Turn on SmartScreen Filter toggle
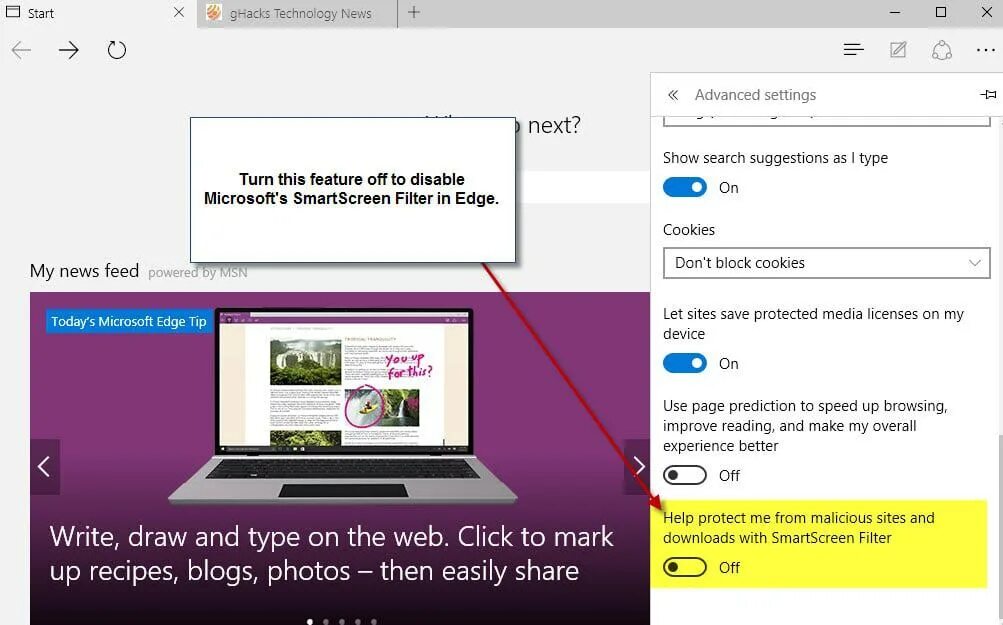Viewport: 1003px width, 625px height. click(684, 567)
